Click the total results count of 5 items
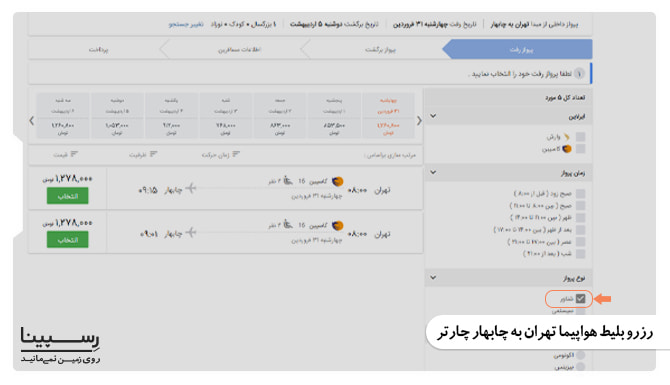This screenshot has width=670, height=385. click(x=565, y=97)
